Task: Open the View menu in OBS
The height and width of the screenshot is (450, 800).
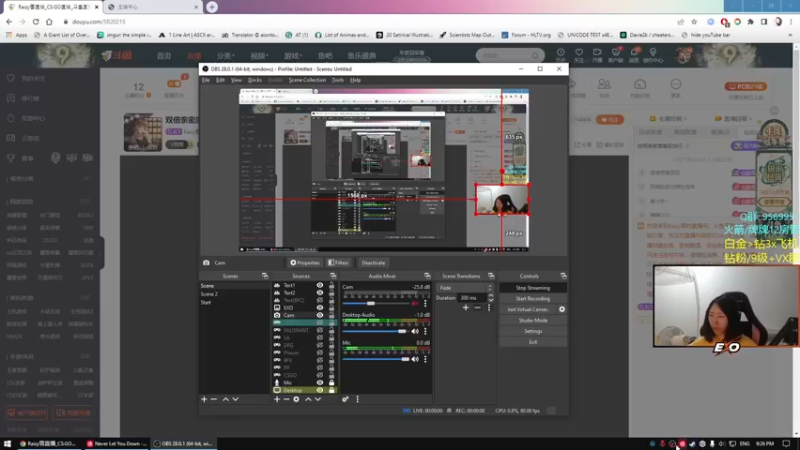Action: [236, 80]
